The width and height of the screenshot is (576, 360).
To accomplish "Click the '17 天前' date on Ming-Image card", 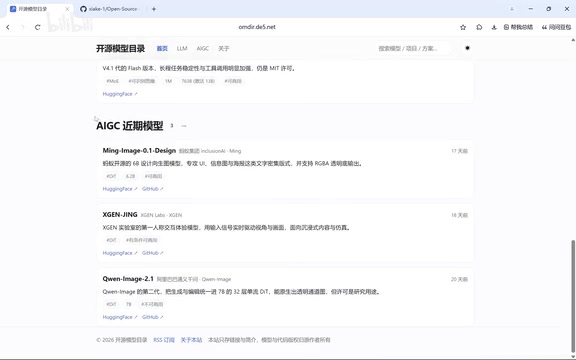I will click(x=459, y=151).
